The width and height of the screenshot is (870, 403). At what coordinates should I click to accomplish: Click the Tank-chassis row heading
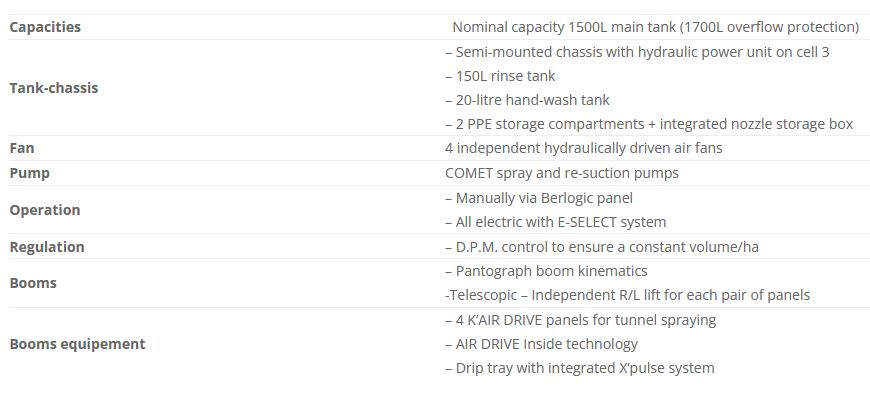(x=54, y=88)
